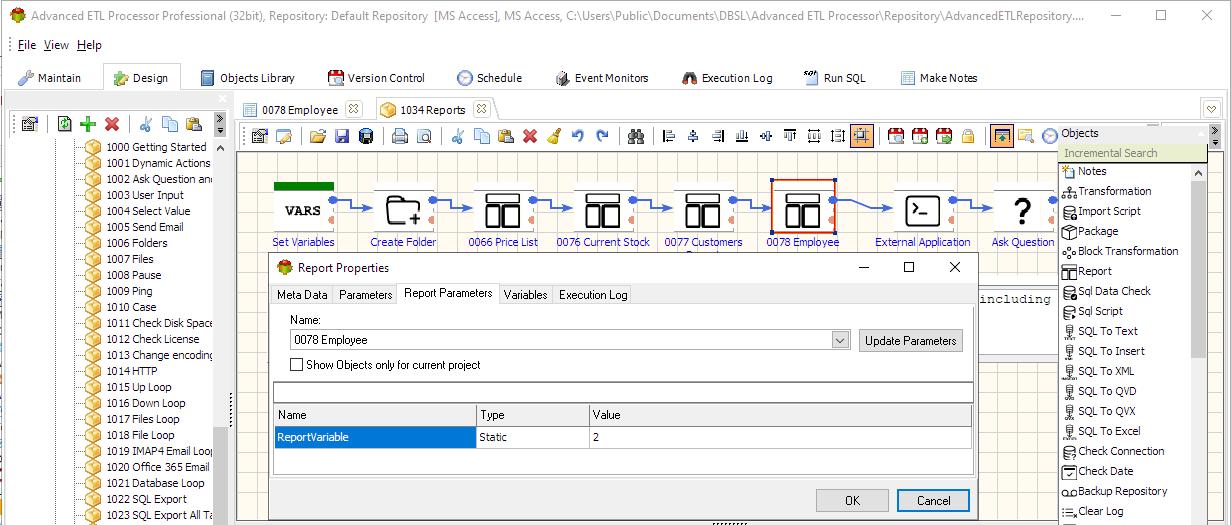Open the Name combo box dropdown arrow
This screenshot has width=1231, height=525.
point(840,340)
